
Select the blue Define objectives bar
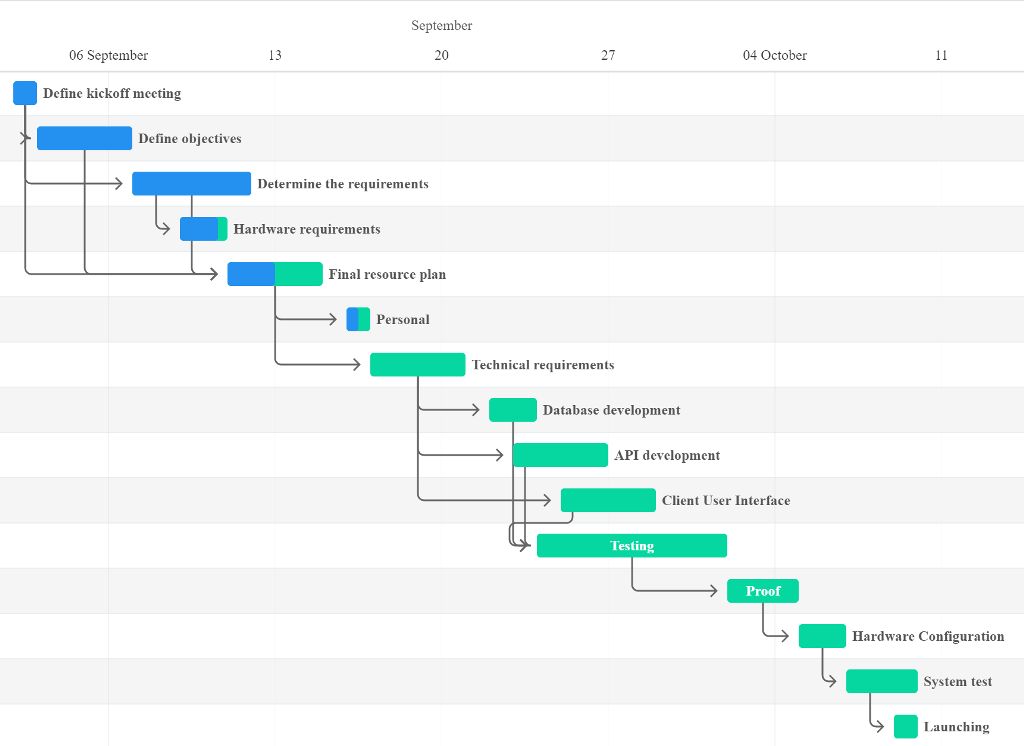(x=84, y=138)
